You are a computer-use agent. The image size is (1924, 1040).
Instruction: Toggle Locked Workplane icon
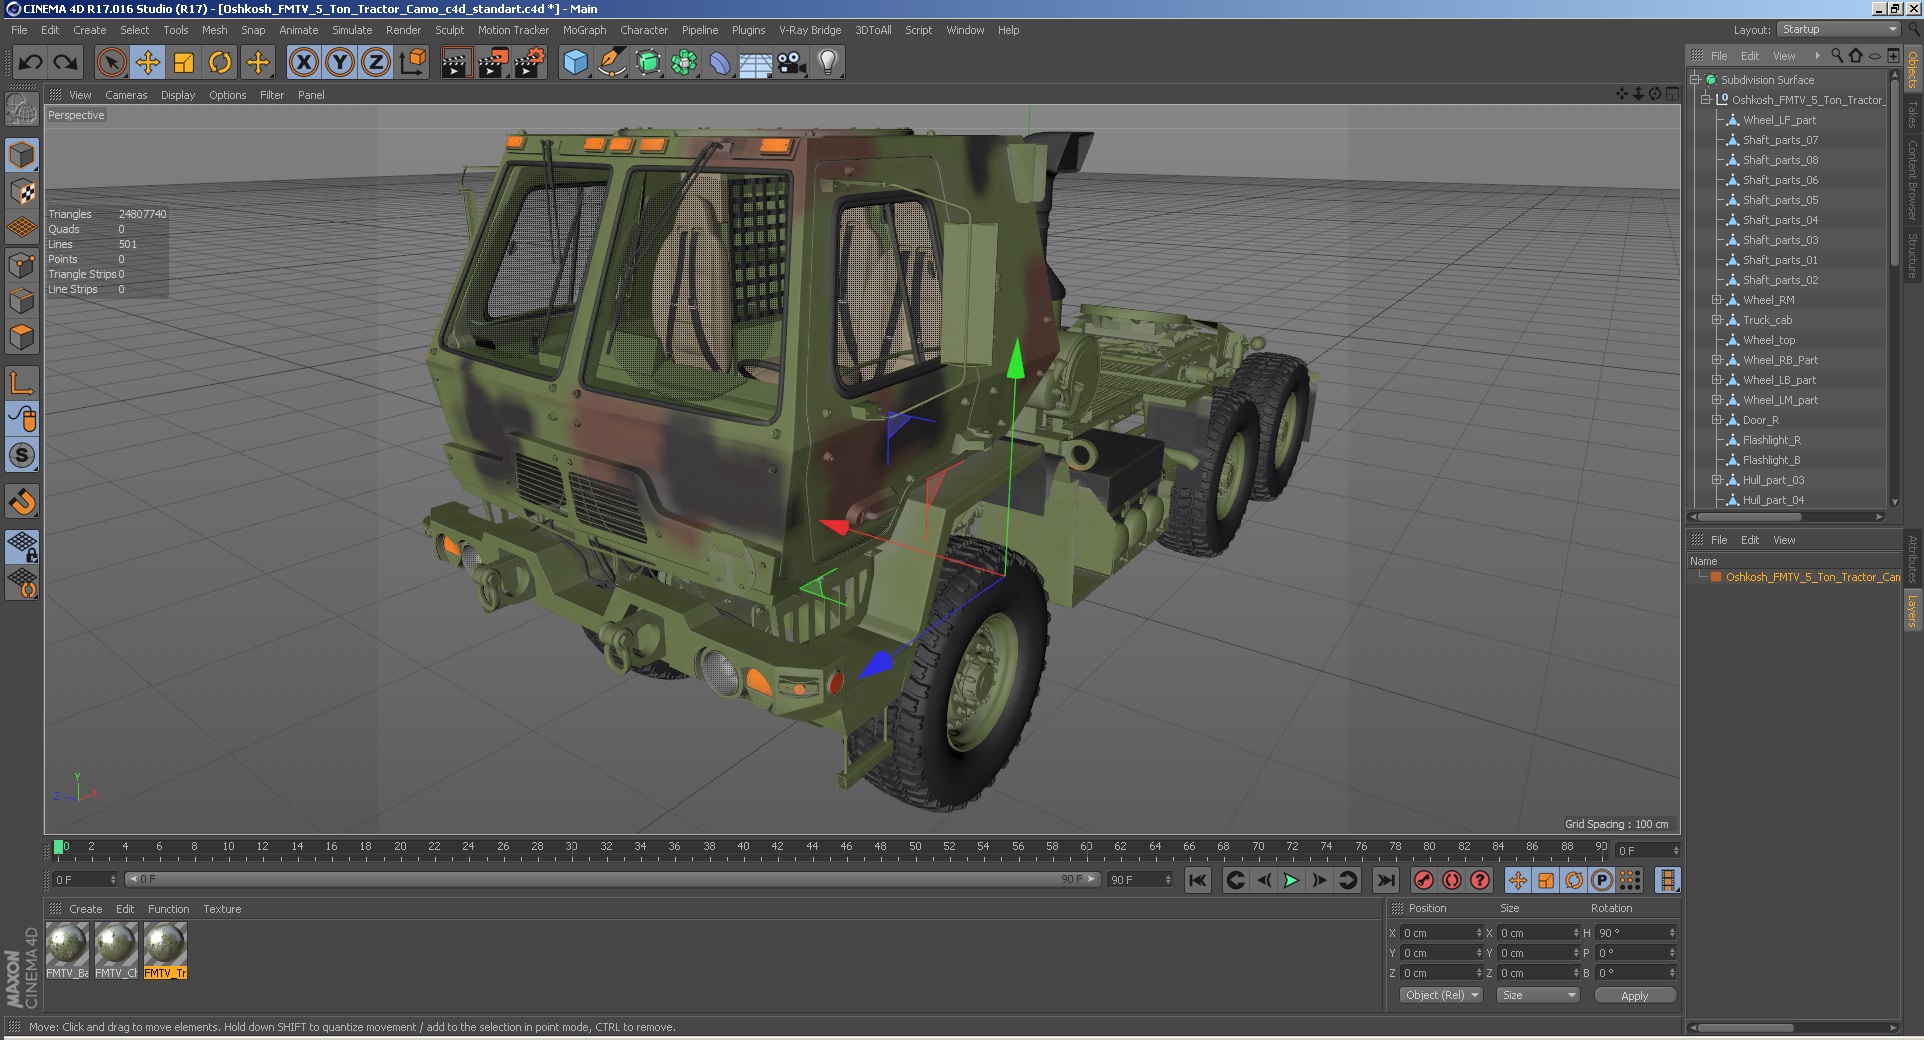pyautogui.click(x=22, y=547)
